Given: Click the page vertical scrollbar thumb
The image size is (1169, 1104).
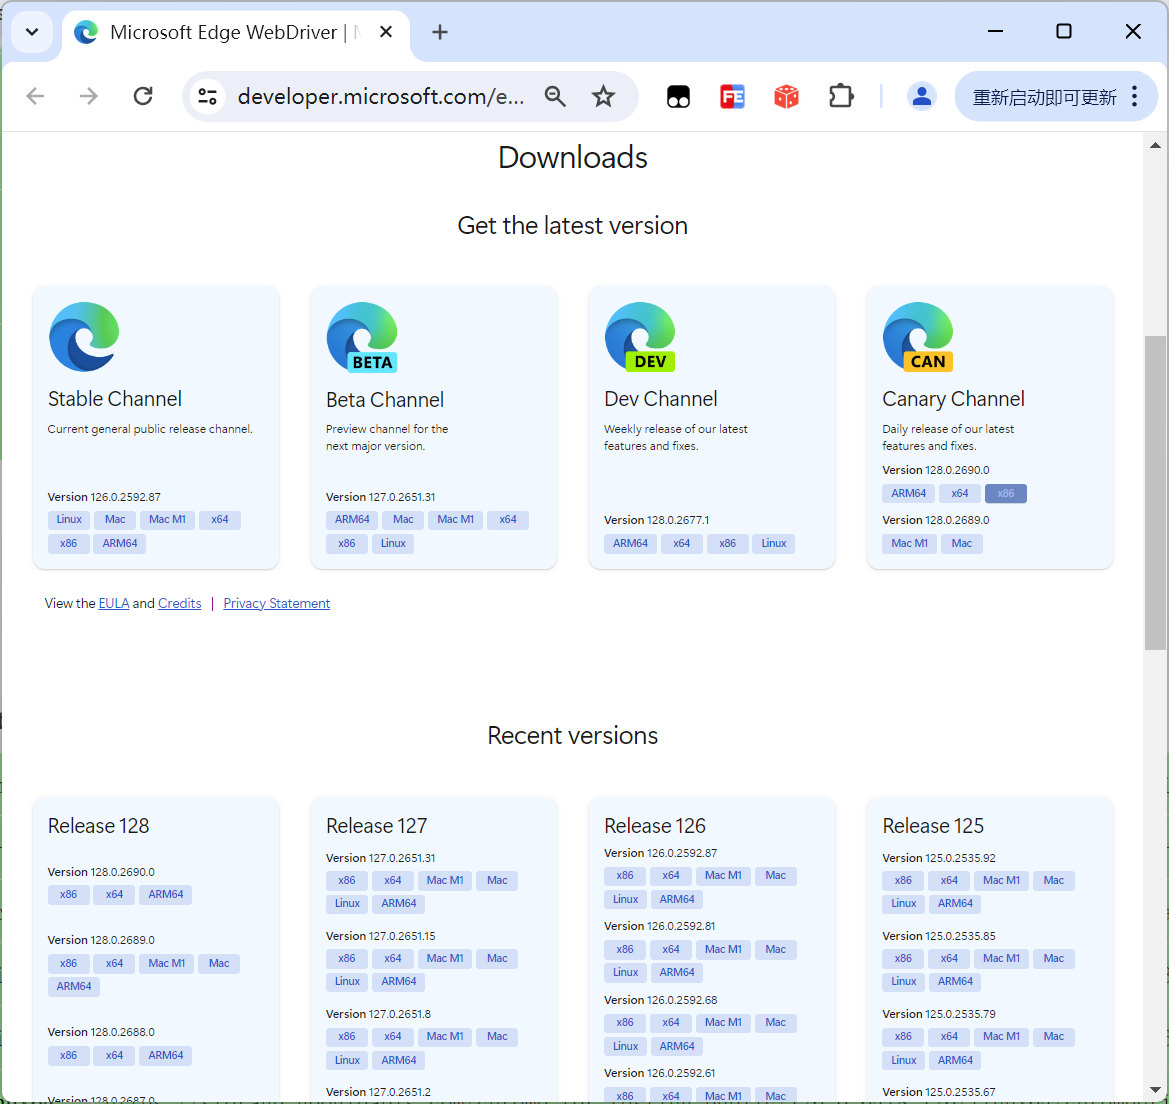Looking at the screenshot, I should [1155, 492].
